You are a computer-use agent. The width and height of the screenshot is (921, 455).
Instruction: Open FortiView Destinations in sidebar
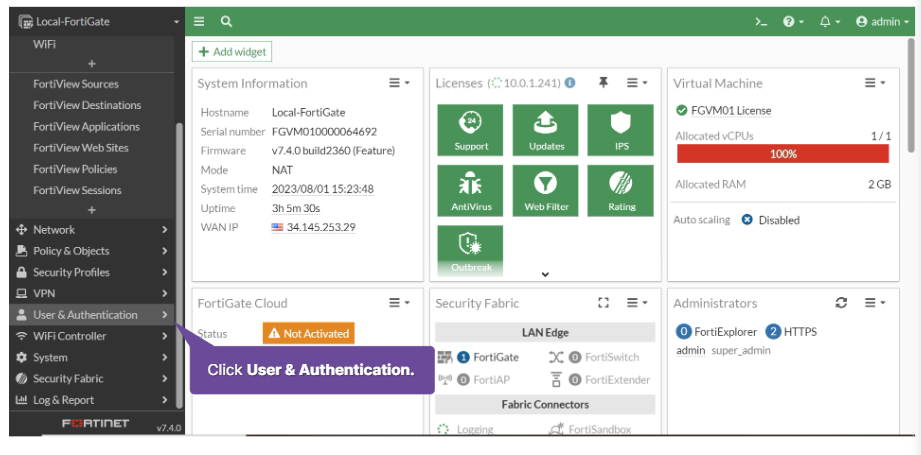87,105
